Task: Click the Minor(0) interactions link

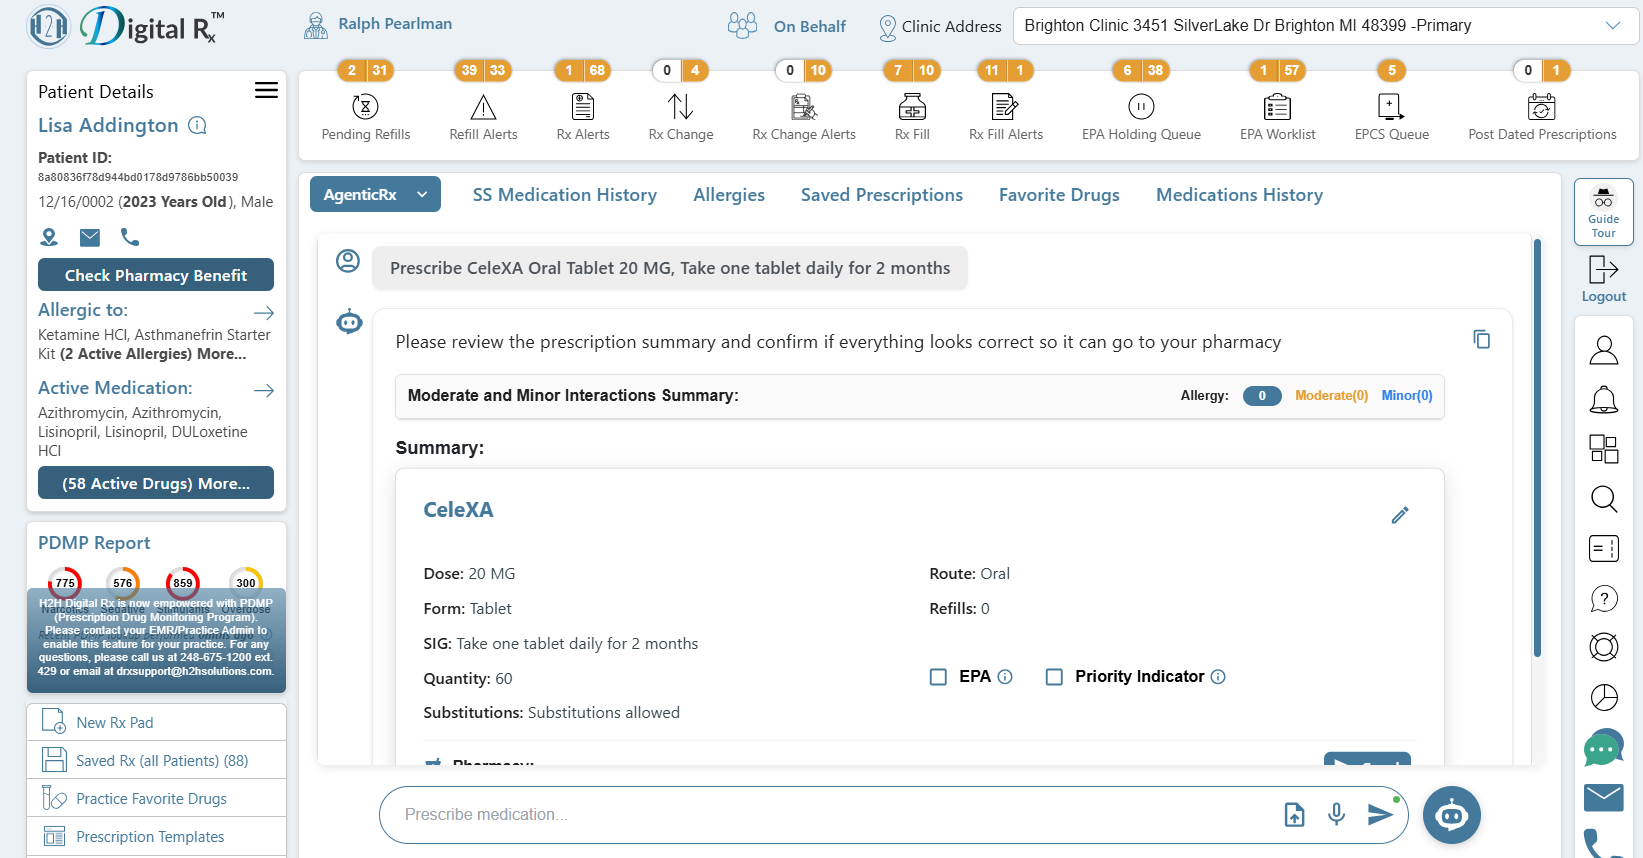Action: point(1407,395)
